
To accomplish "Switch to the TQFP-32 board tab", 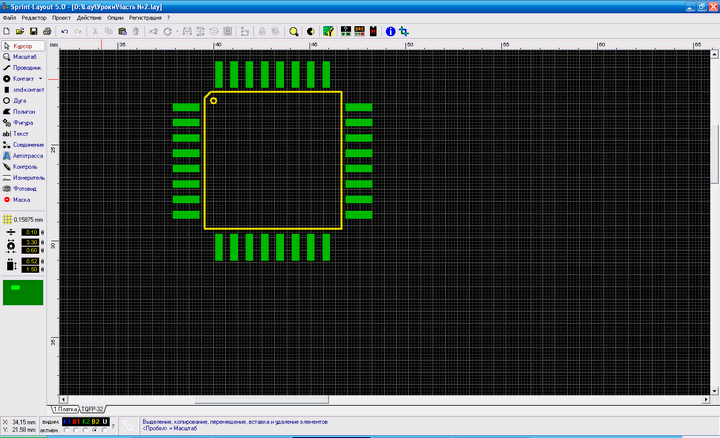I will pos(94,410).
